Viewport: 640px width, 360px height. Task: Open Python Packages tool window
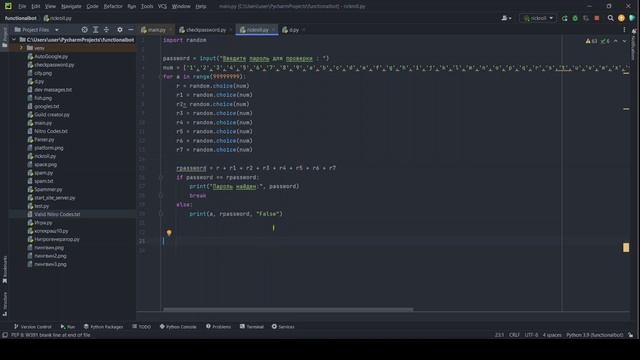click(x=103, y=327)
